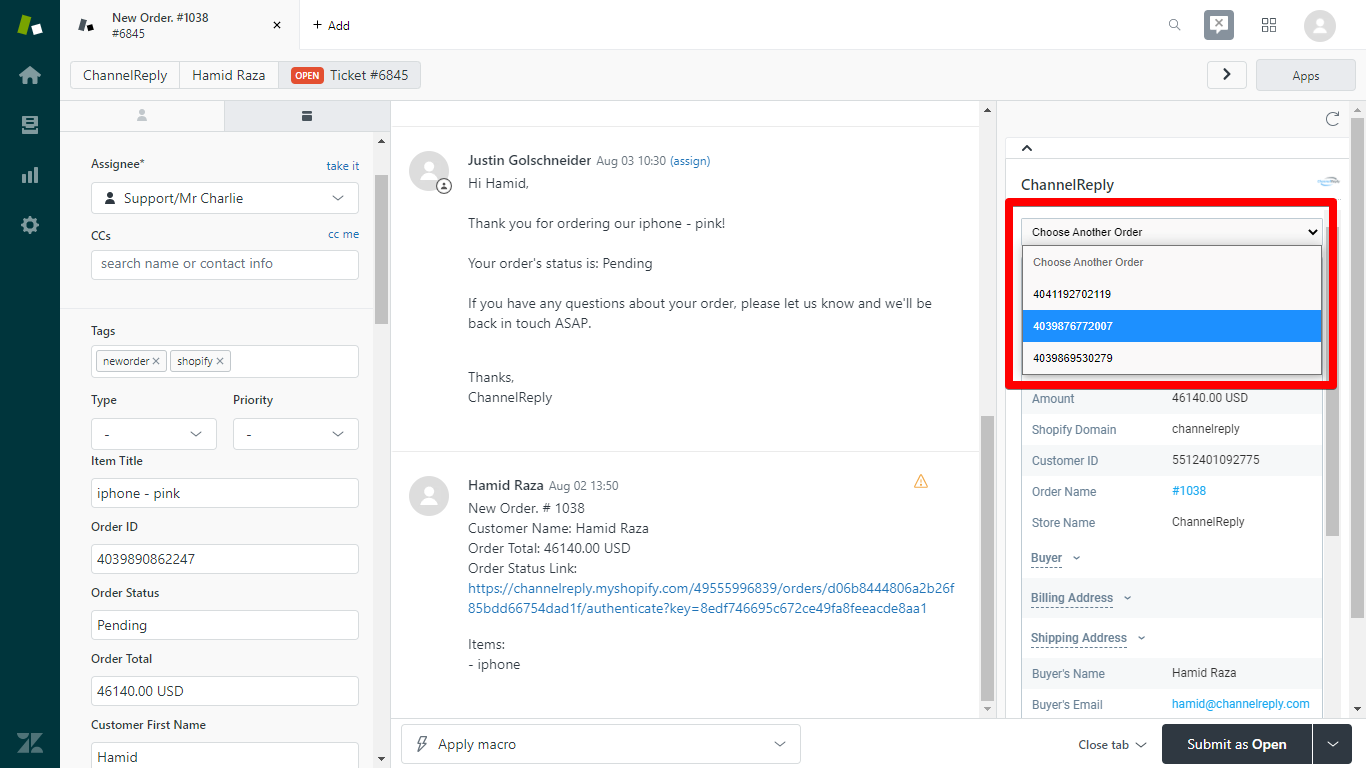The height and width of the screenshot is (768, 1366).
Task: Open the Priority dropdown
Action: point(296,434)
